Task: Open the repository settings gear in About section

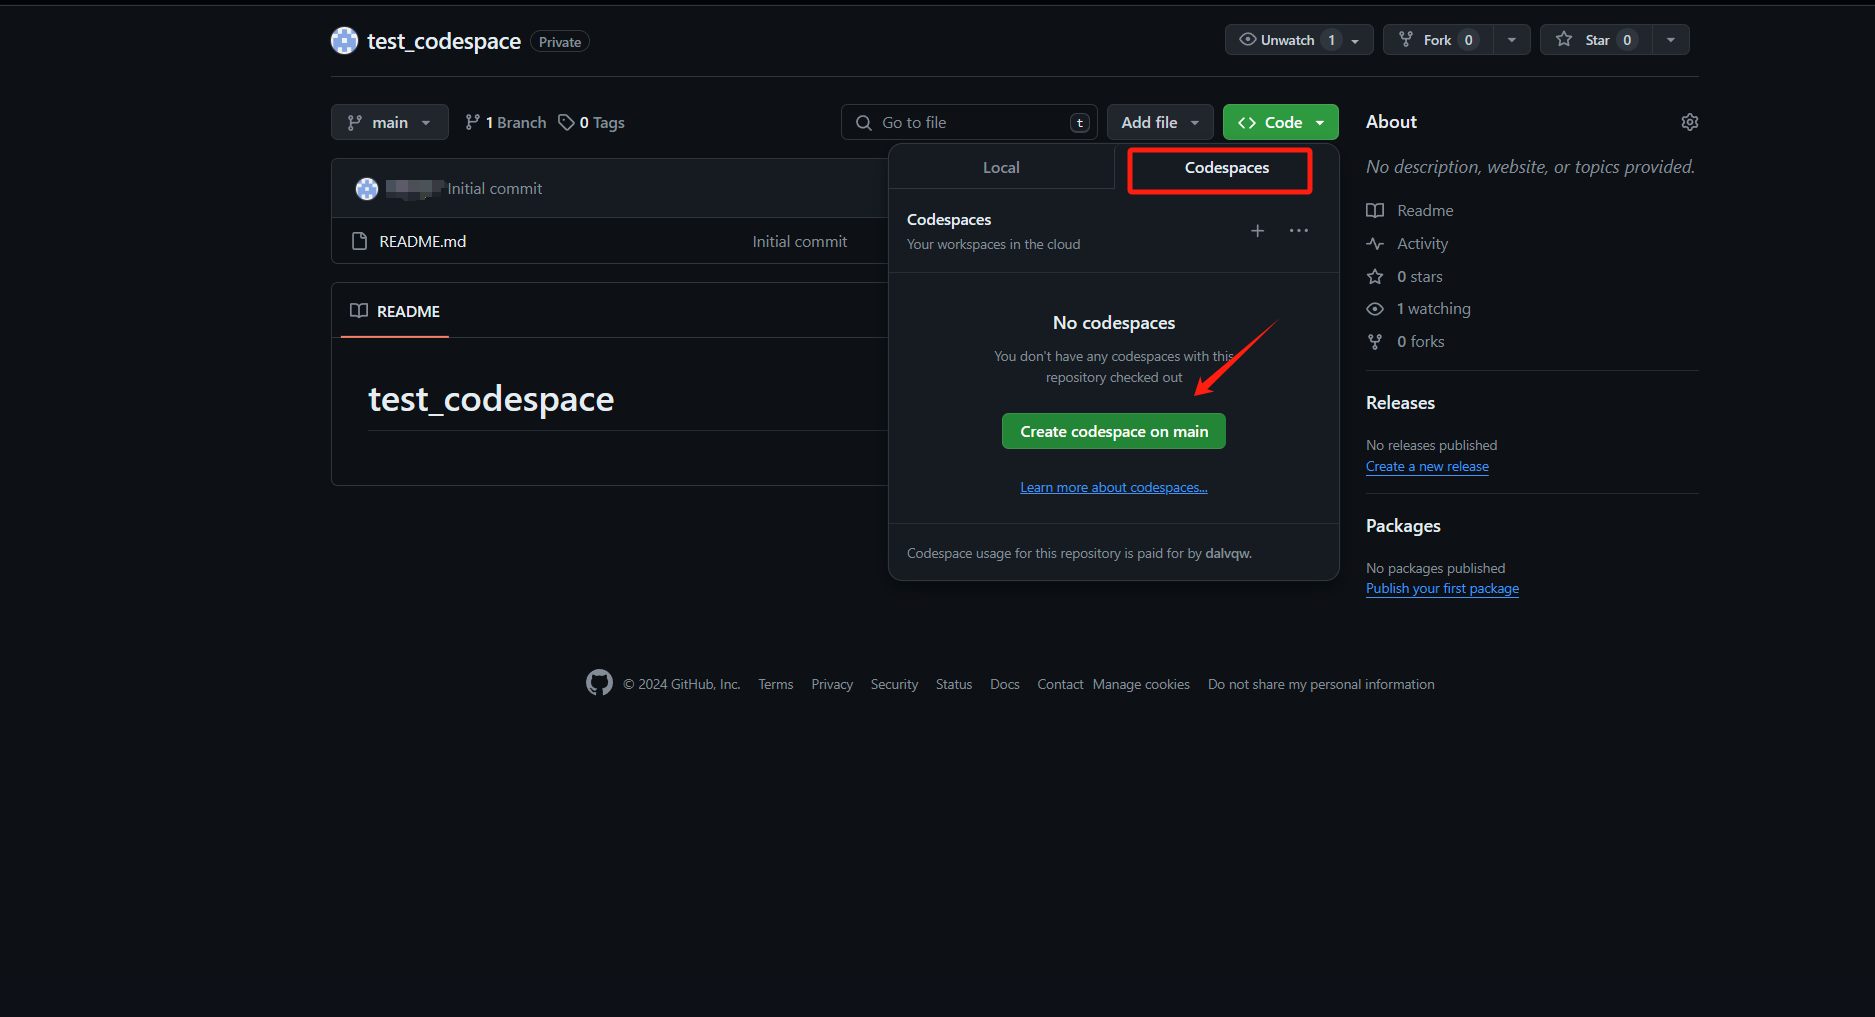Action: 1689,121
